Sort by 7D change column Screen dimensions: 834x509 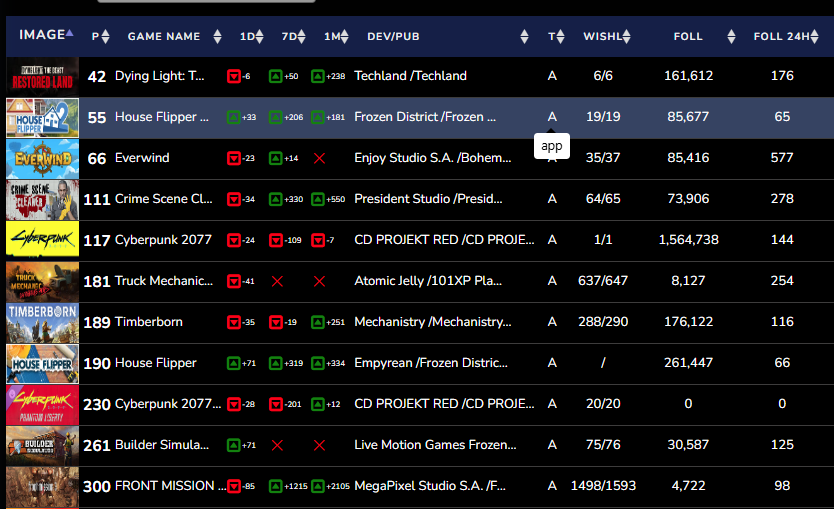point(294,36)
